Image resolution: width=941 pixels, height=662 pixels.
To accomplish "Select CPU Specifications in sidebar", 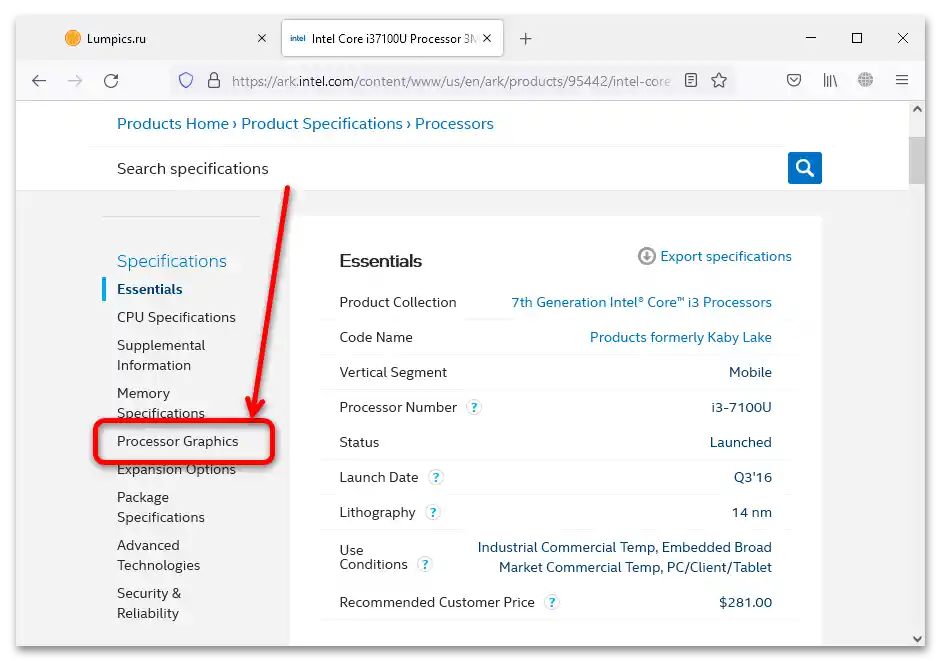I will pyautogui.click(x=176, y=317).
